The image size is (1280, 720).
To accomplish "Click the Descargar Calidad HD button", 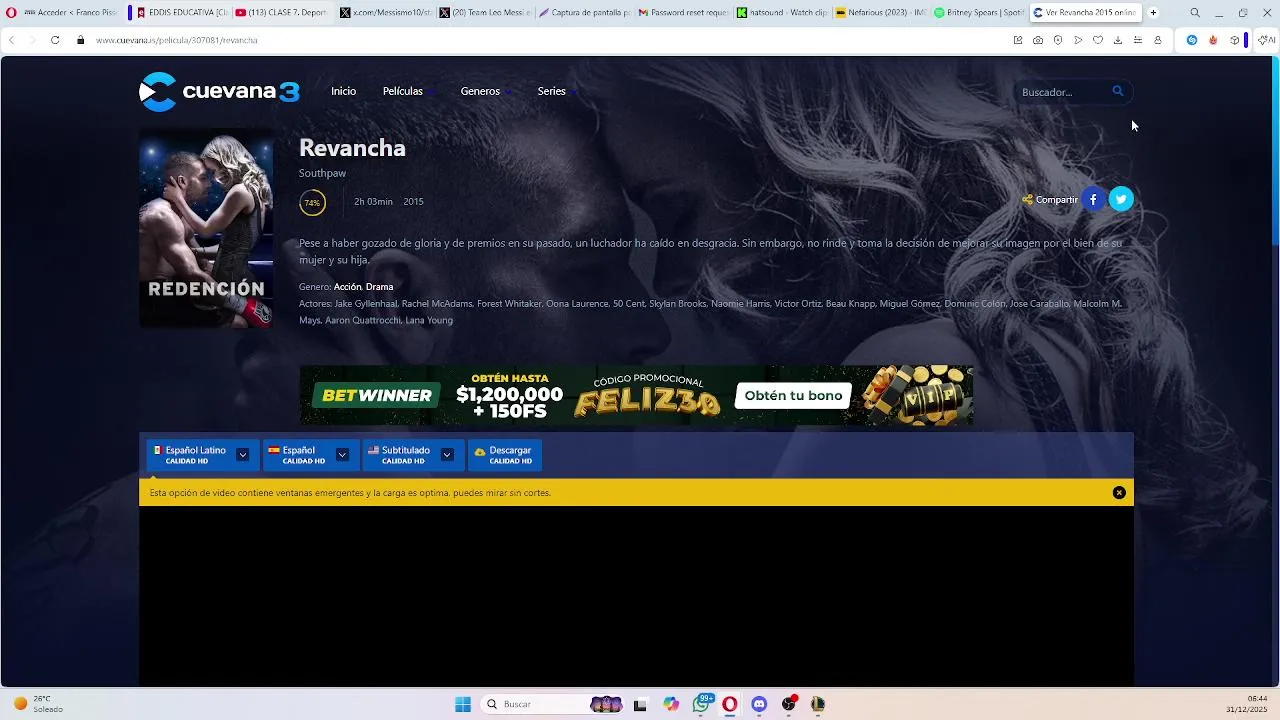I will click(x=505, y=455).
